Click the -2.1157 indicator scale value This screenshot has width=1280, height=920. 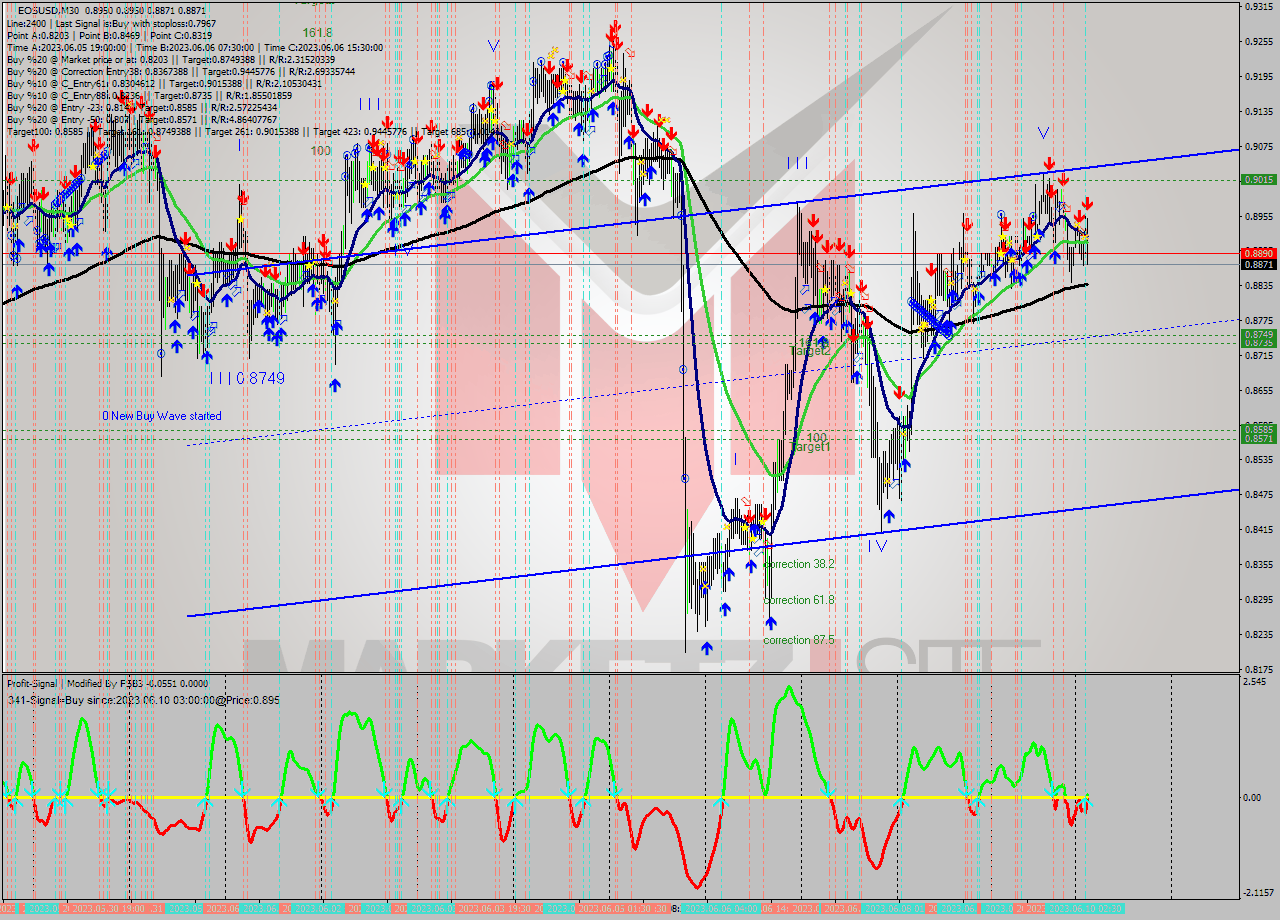point(1258,893)
